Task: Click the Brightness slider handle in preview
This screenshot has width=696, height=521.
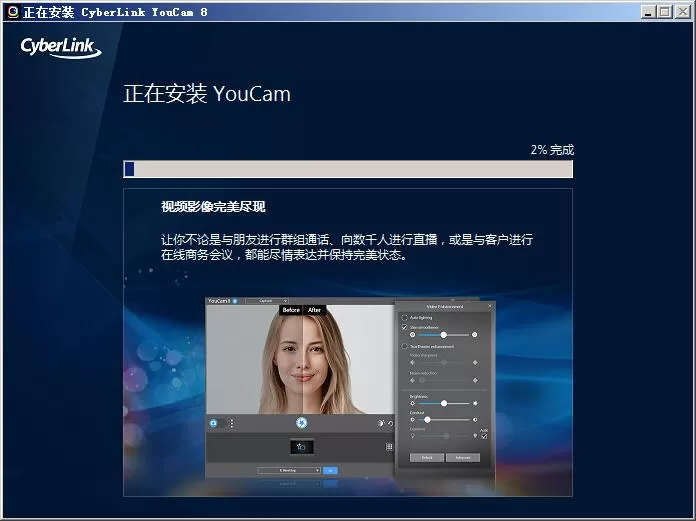Action: [444, 403]
